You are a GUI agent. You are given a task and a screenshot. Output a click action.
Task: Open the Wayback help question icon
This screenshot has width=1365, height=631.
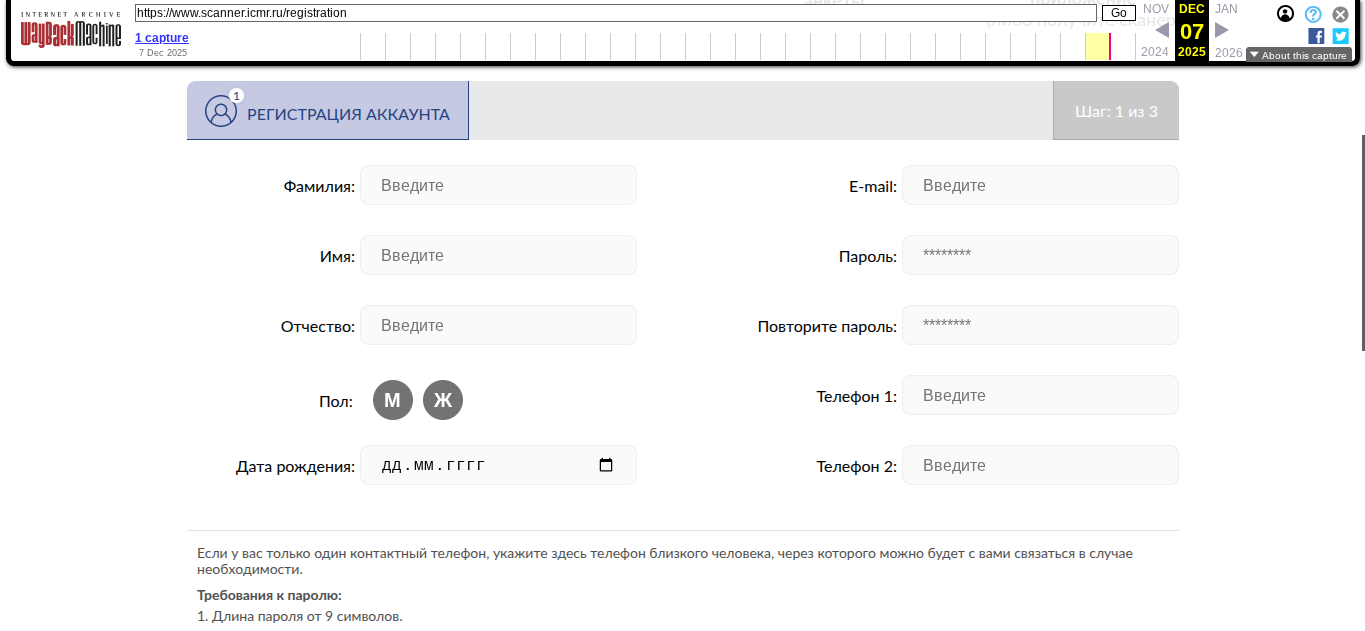[x=1313, y=14]
